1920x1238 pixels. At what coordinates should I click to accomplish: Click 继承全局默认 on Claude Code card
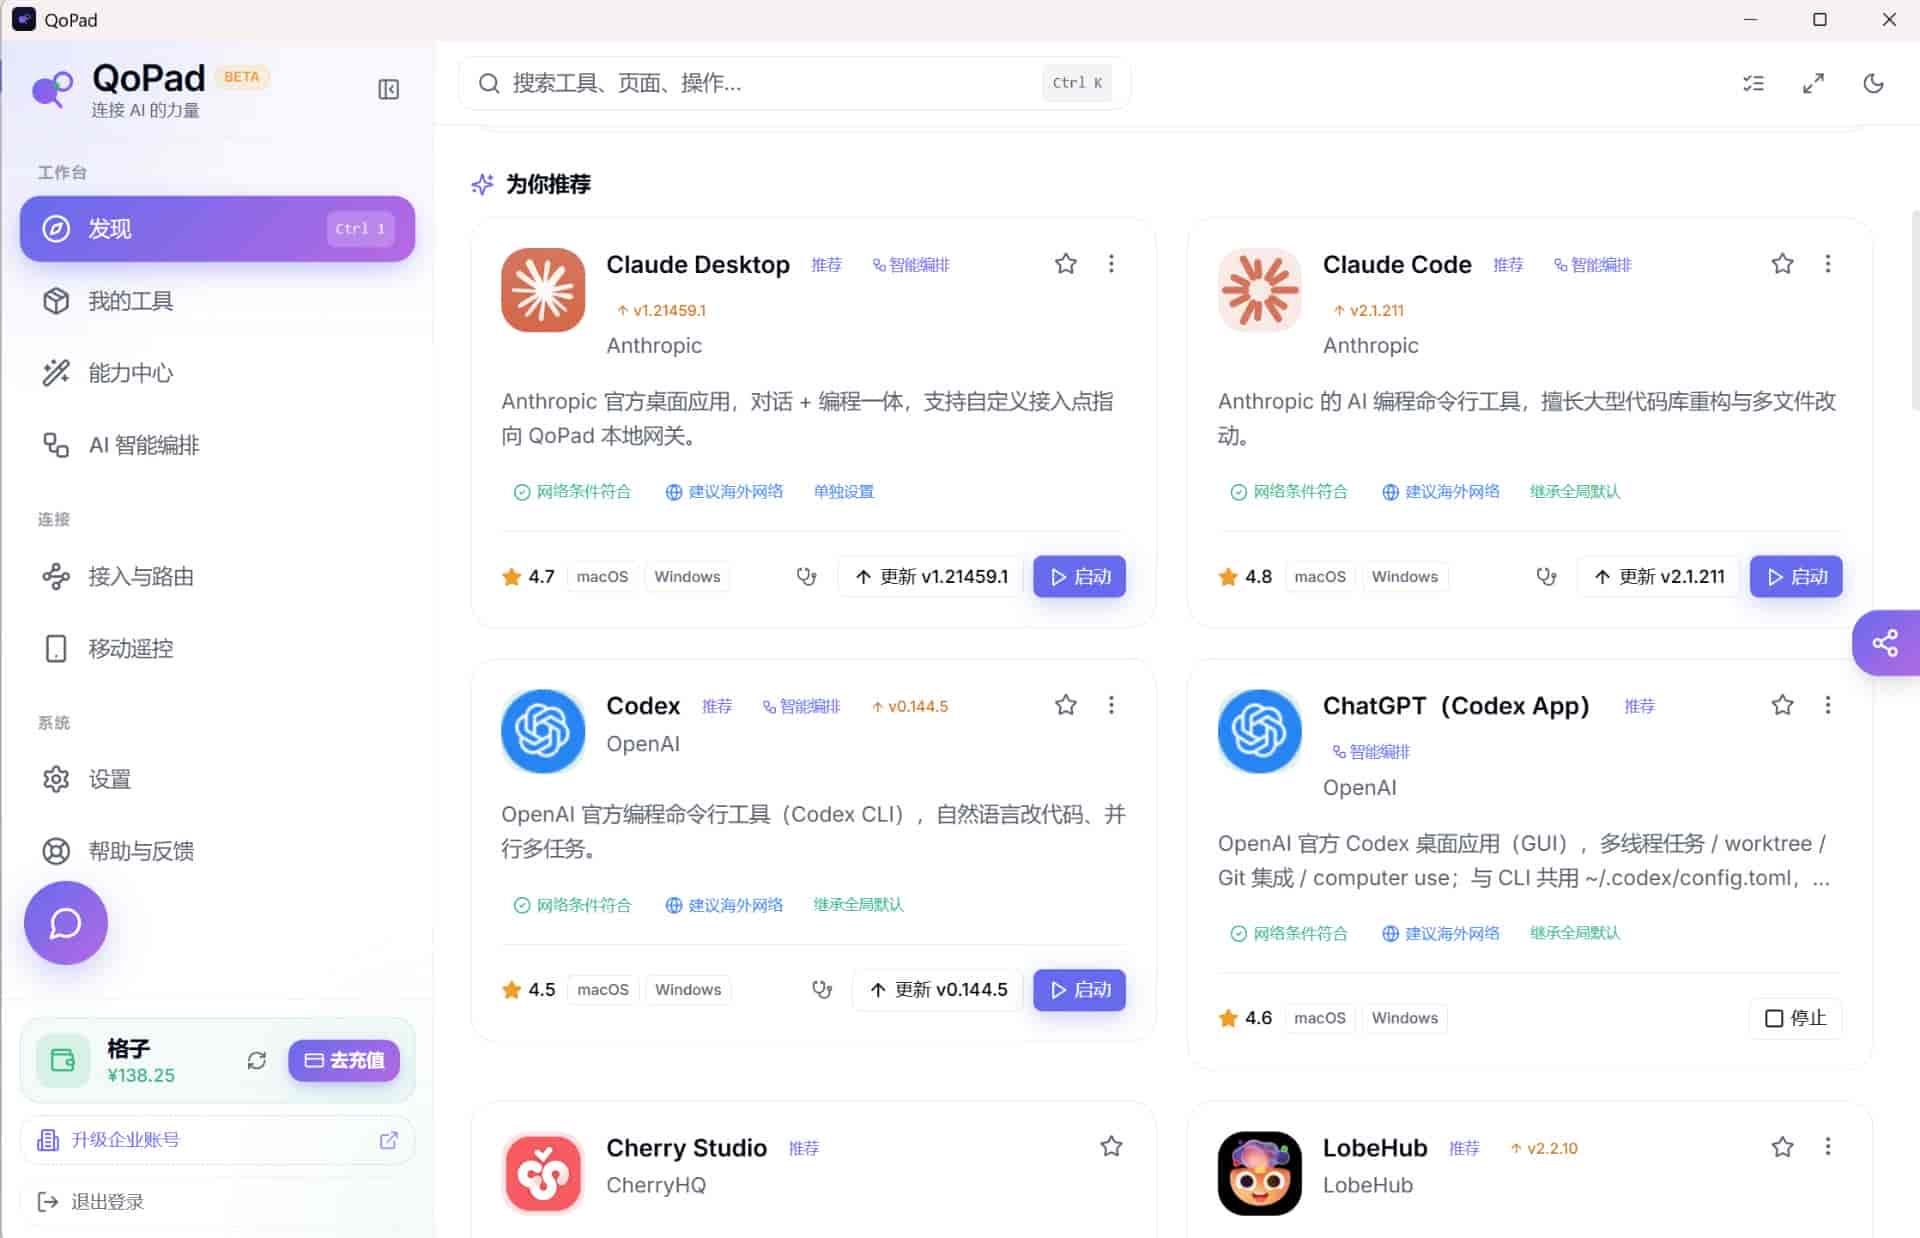(x=1575, y=491)
